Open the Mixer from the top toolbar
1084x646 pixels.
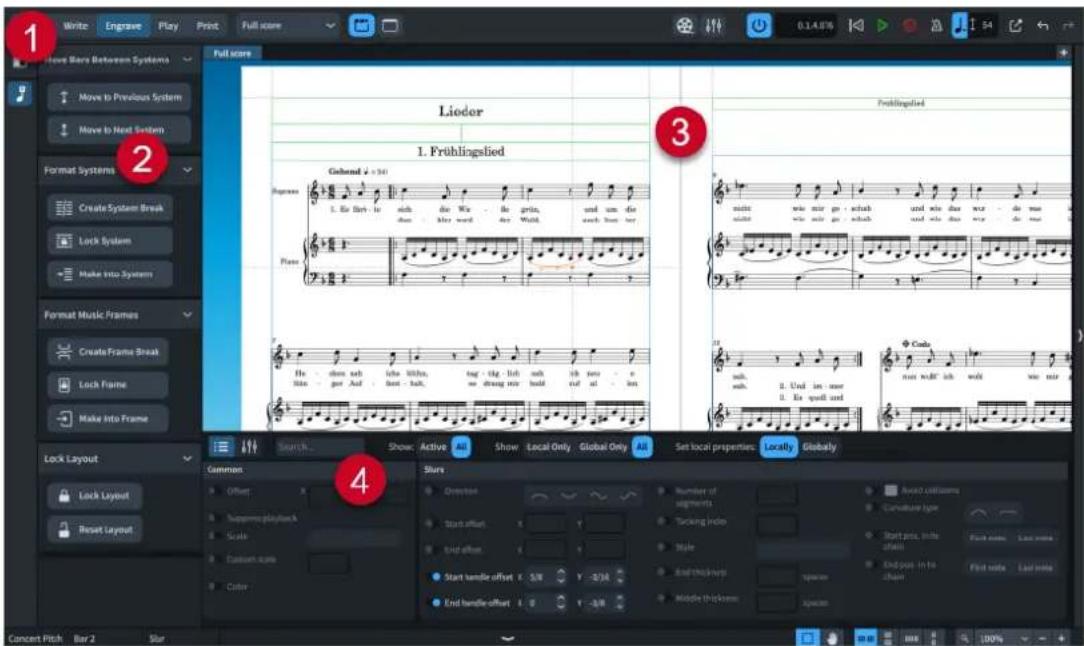click(x=713, y=26)
